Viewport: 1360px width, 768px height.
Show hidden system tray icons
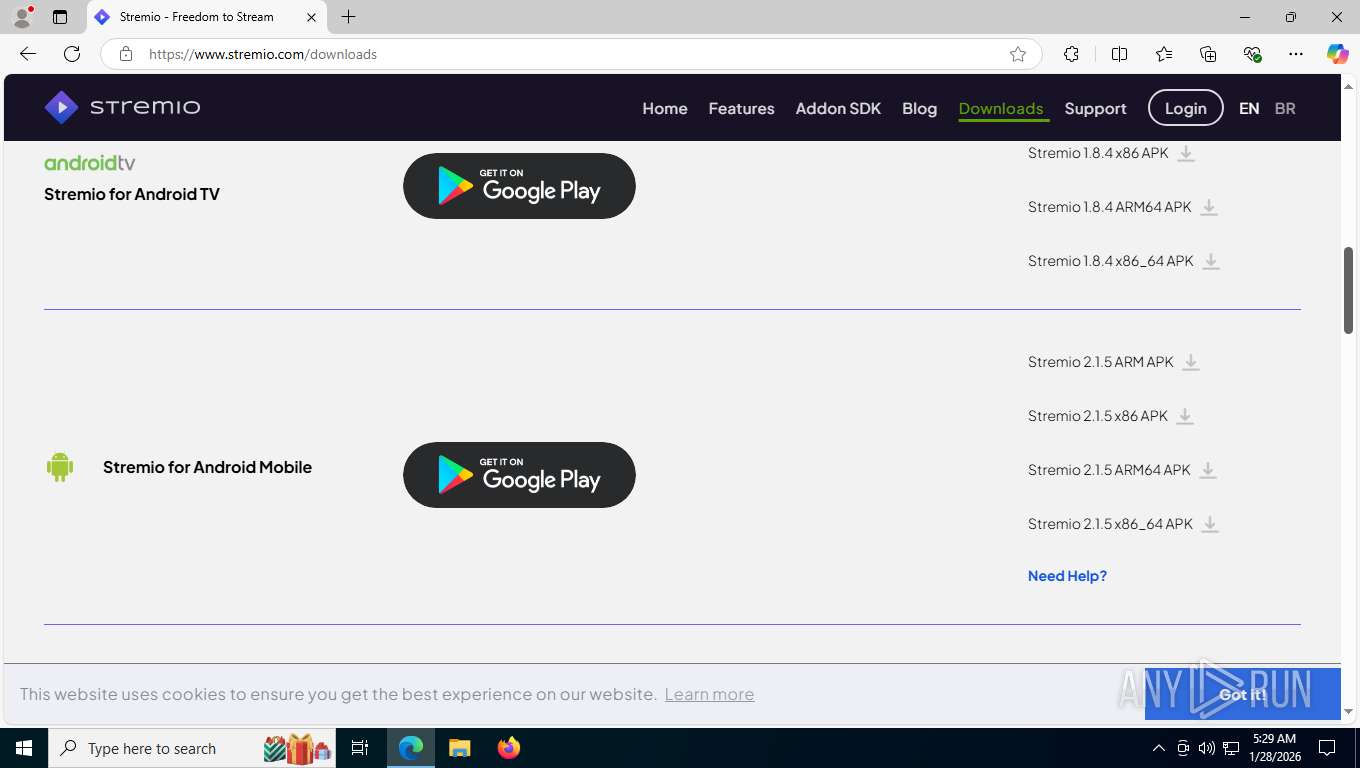pyautogui.click(x=1159, y=748)
